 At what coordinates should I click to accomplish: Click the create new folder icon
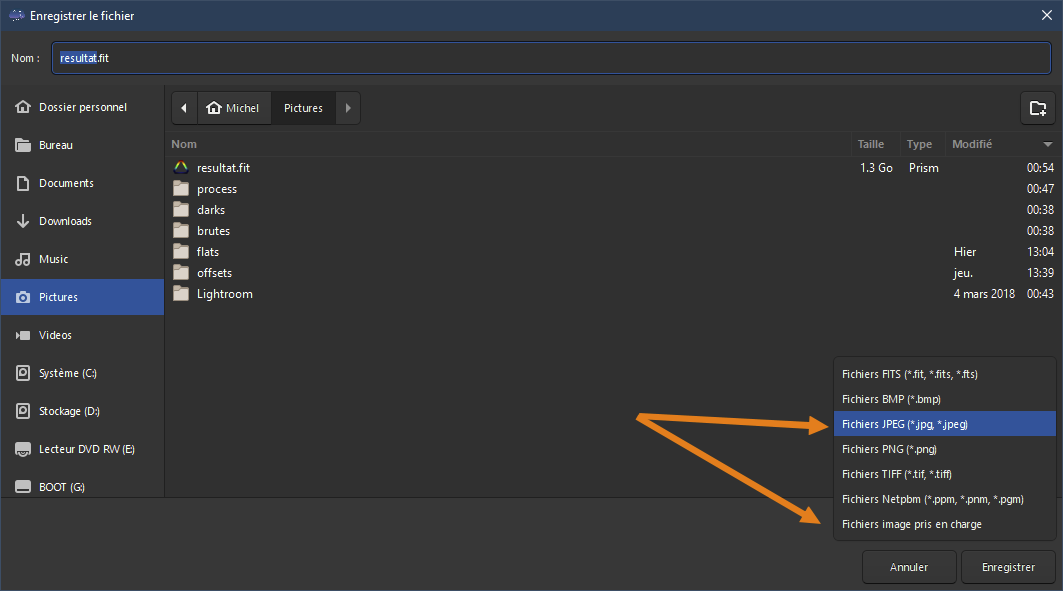pos(1037,108)
